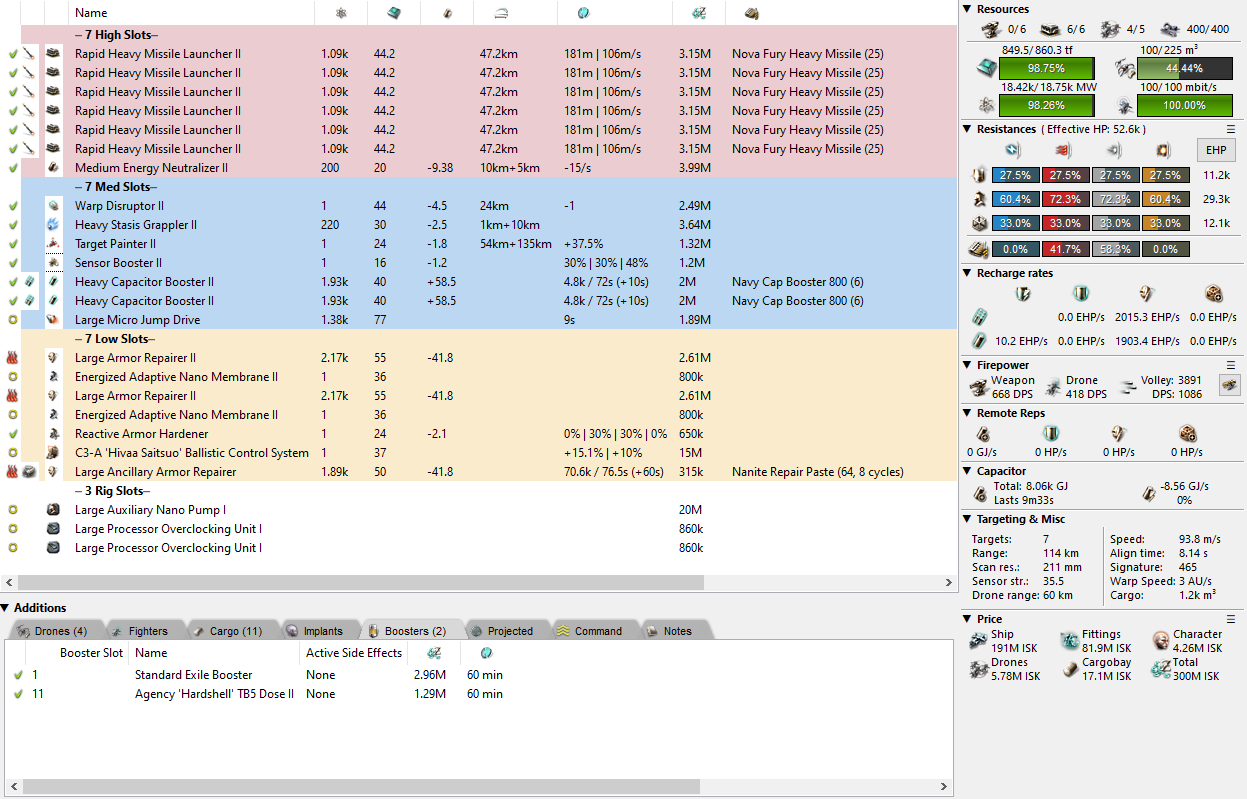Toggle overheat state of Large Ancillary Armor Repairer
The image size is (1247, 799).
(x=13, y=472)
